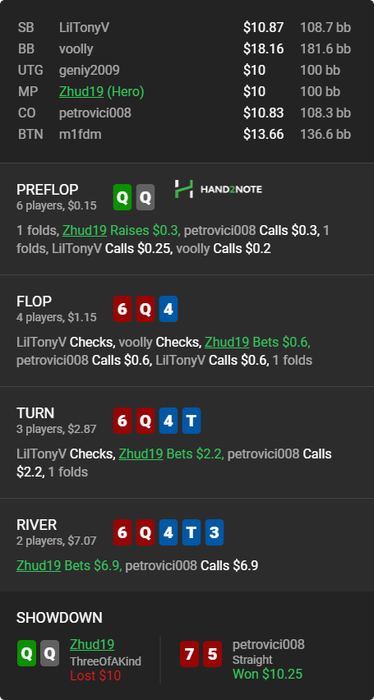Screen dimensions: 374x700
Task: Click the blue T card on the turn row
Action: tap(191, 421)
